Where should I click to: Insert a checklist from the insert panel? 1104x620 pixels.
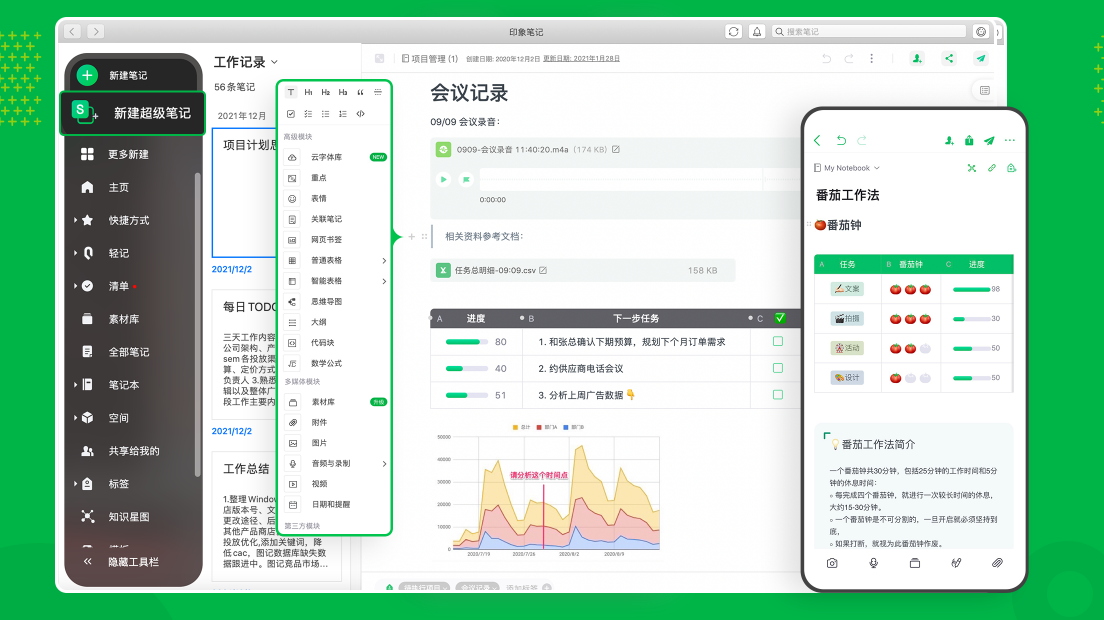[x=308, y=113]
